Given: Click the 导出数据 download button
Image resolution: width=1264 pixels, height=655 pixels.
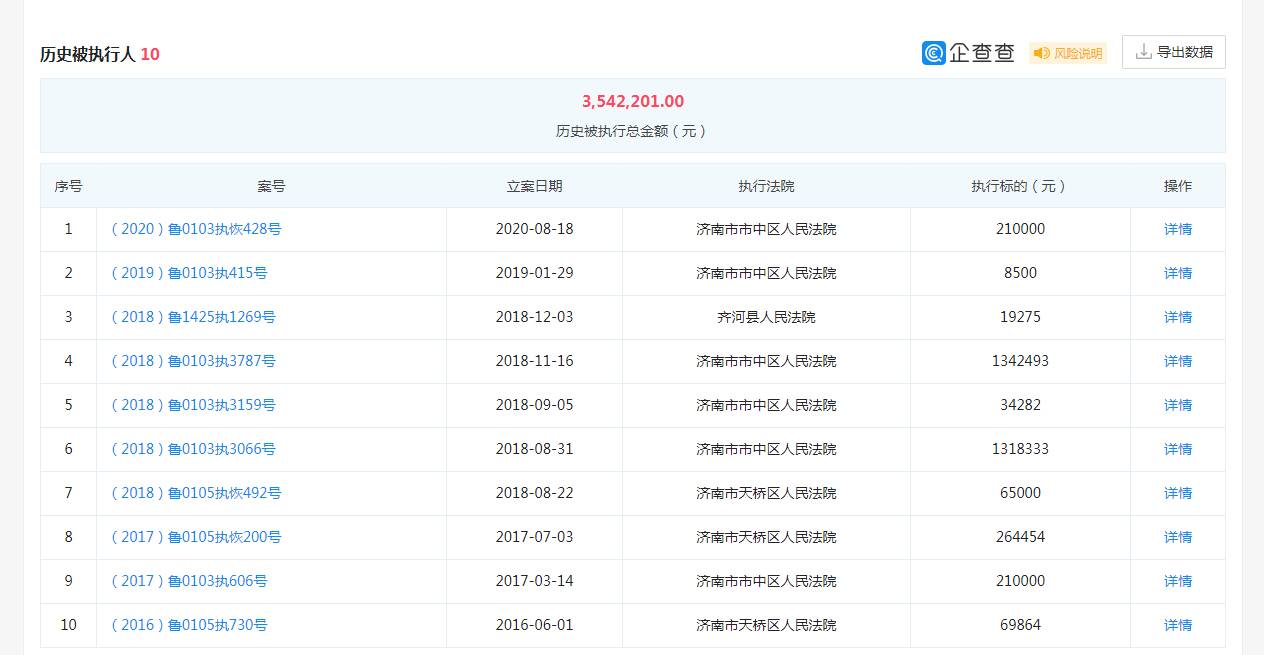Looking at the screenshot, I should (x=1174, y=52).
